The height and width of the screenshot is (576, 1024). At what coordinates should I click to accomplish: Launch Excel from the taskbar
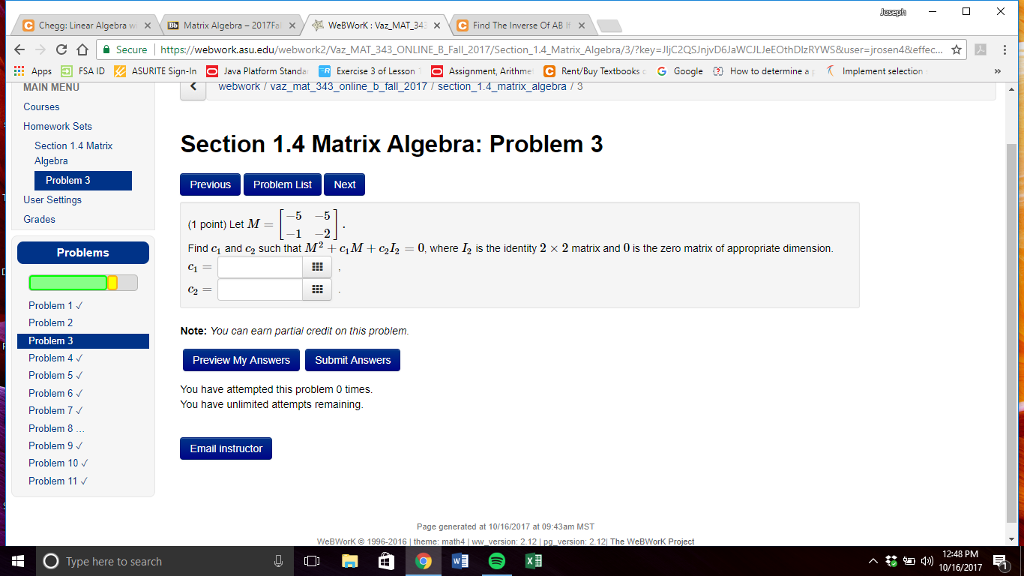[533, 561]
